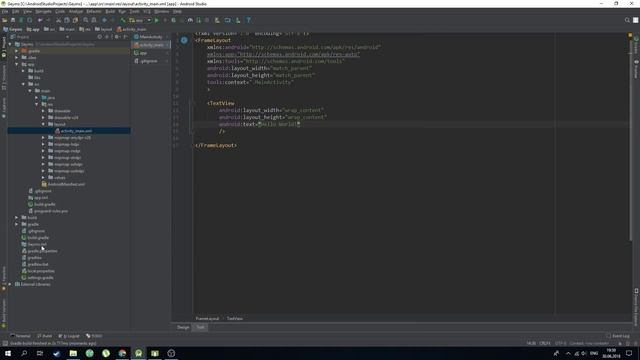Expand the .idea folder in tree
Screen dimensions: 640x360
pyautogui.click(x=17, y=58)
